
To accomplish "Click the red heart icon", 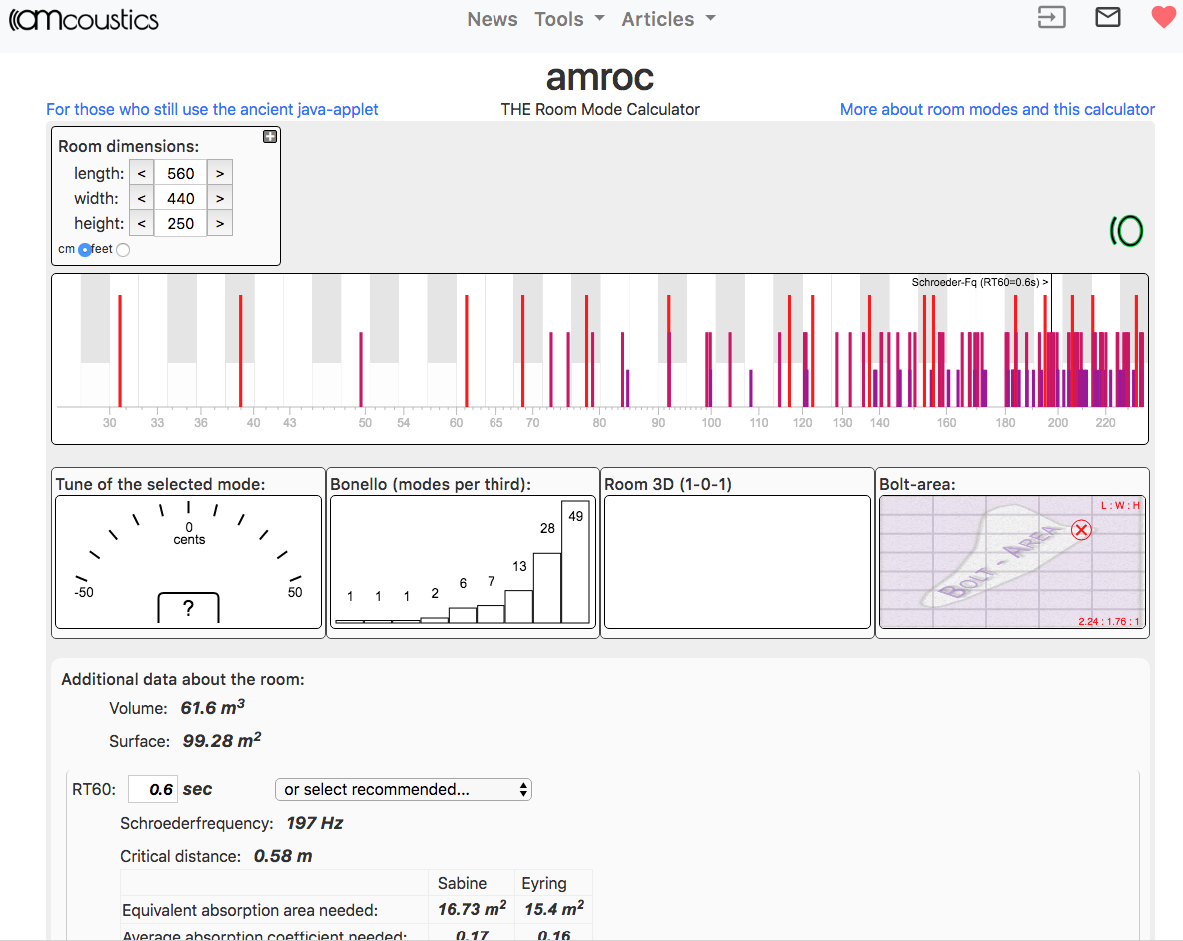I will coord(1164,17).
